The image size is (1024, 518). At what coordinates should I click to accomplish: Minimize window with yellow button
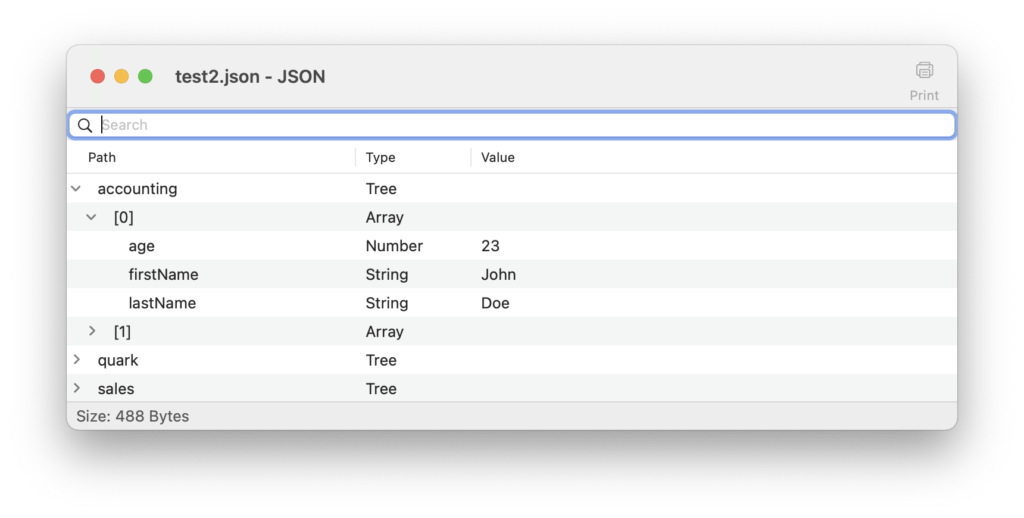pos(121,76)
